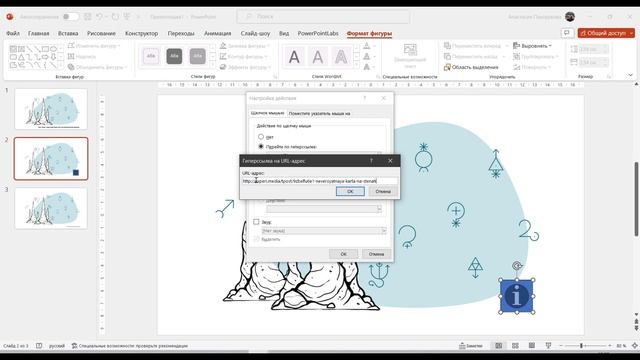Screen dimensions: 640x360
Task: Select the dark gray shape style
Action: 174,56
